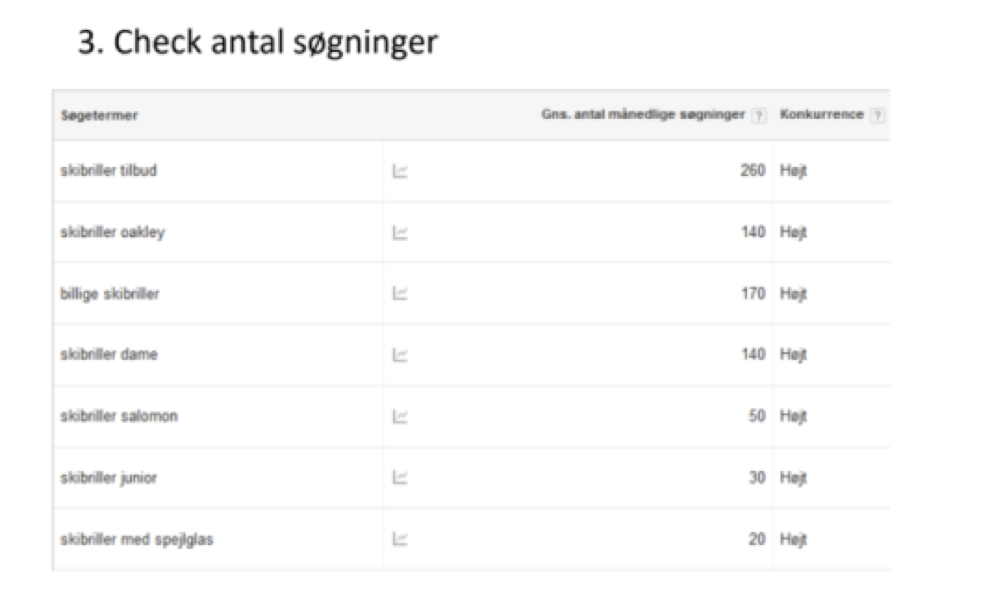
Task: Select skibriller med spejlglas keyword
Action: click(x=137, y=539)
